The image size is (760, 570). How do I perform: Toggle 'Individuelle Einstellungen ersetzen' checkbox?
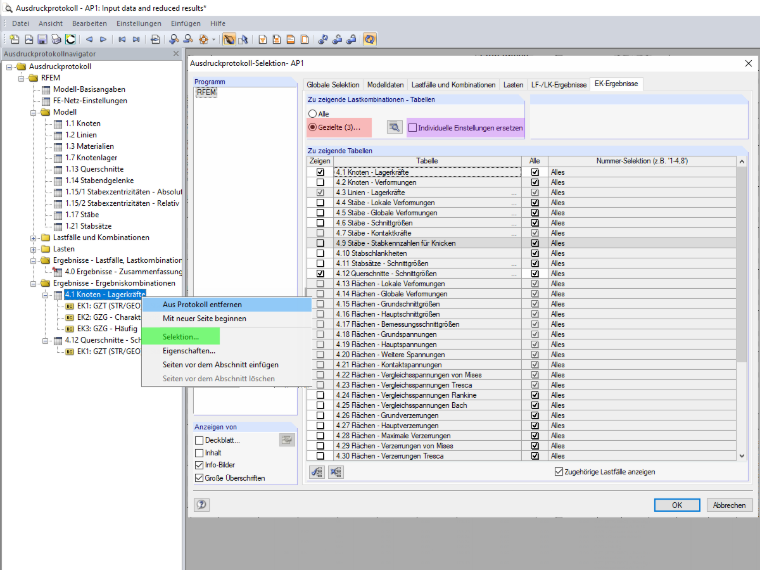click(412, 128)
